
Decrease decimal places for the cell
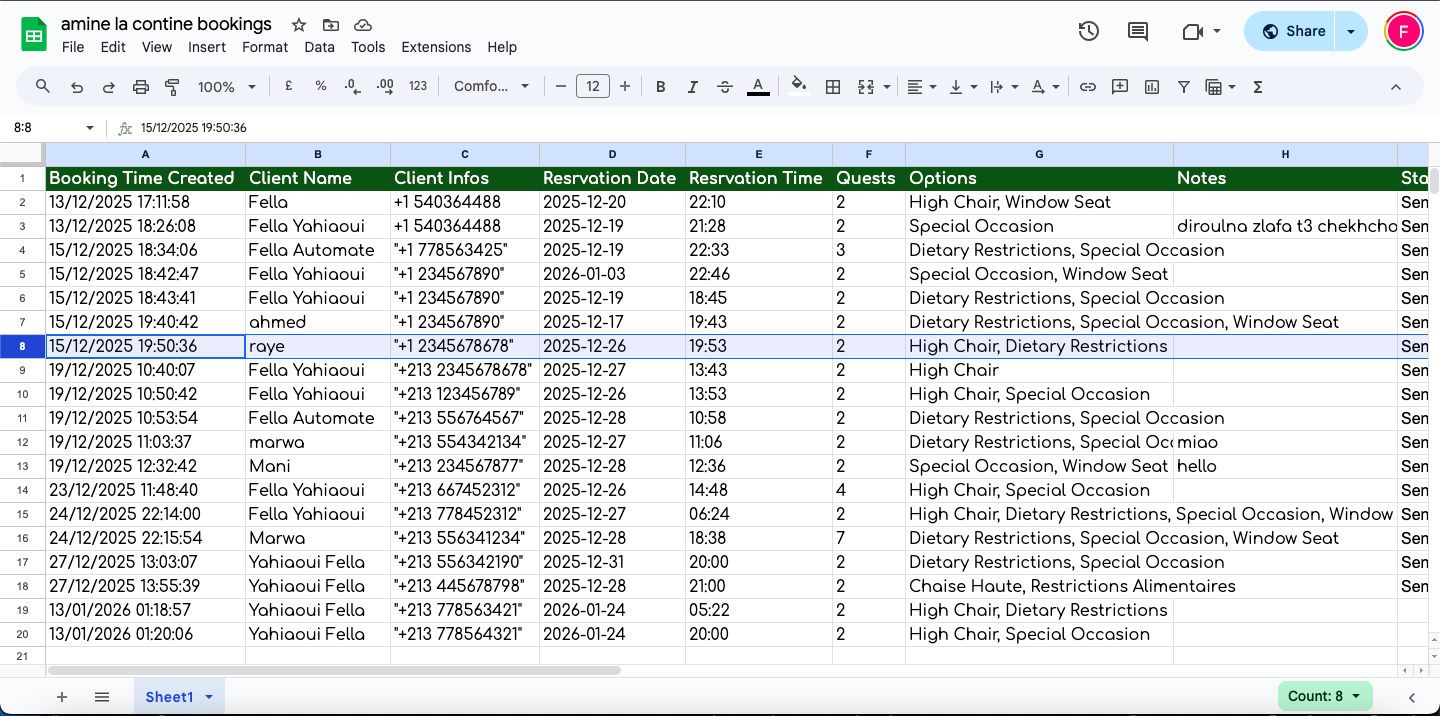tap(351, 87)
